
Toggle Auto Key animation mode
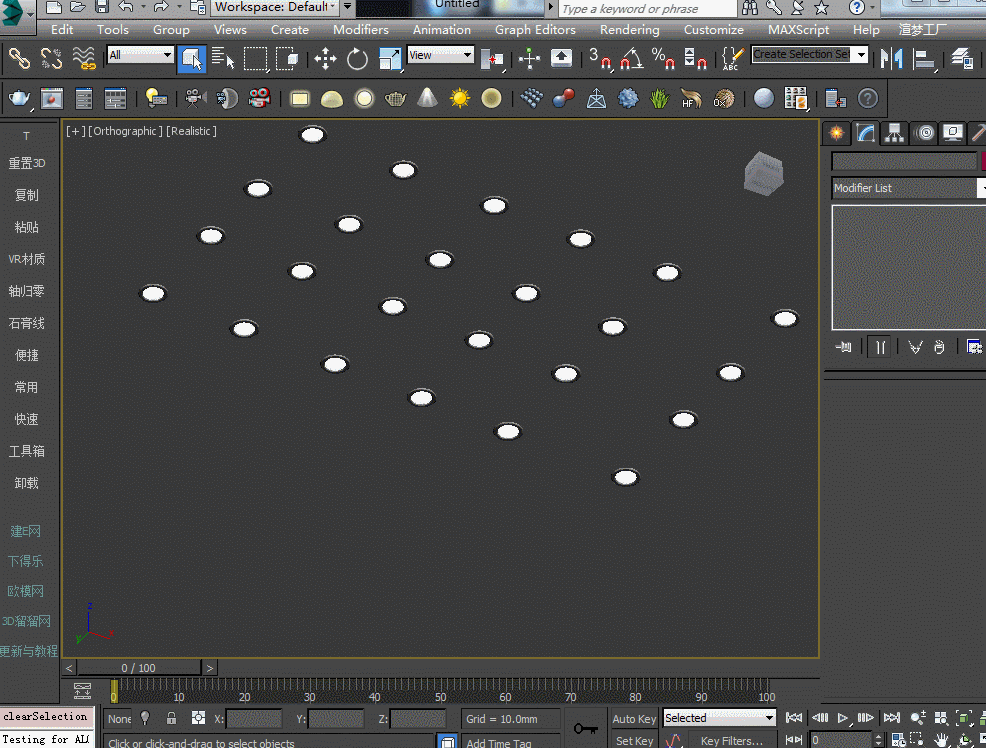point(634,718)
